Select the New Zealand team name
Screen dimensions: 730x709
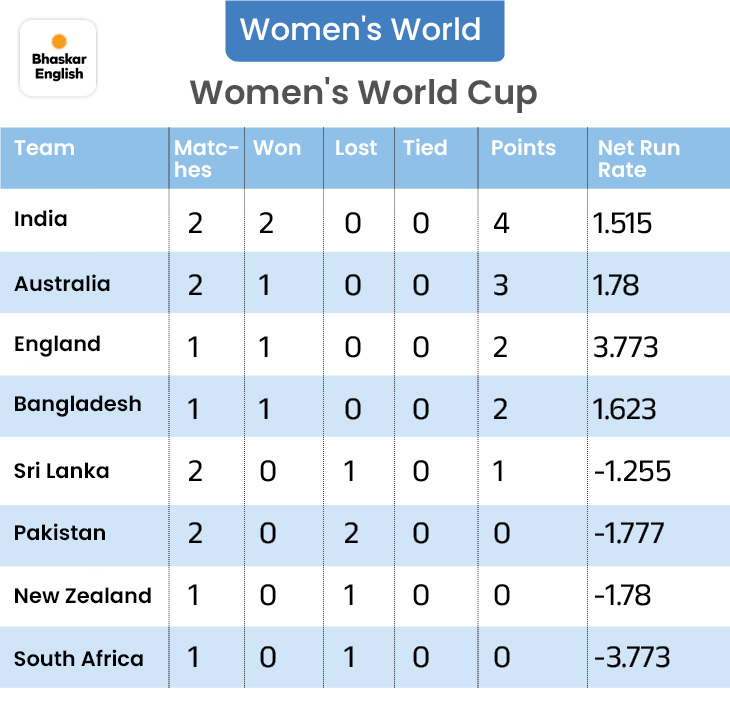[x=83, y=596]
